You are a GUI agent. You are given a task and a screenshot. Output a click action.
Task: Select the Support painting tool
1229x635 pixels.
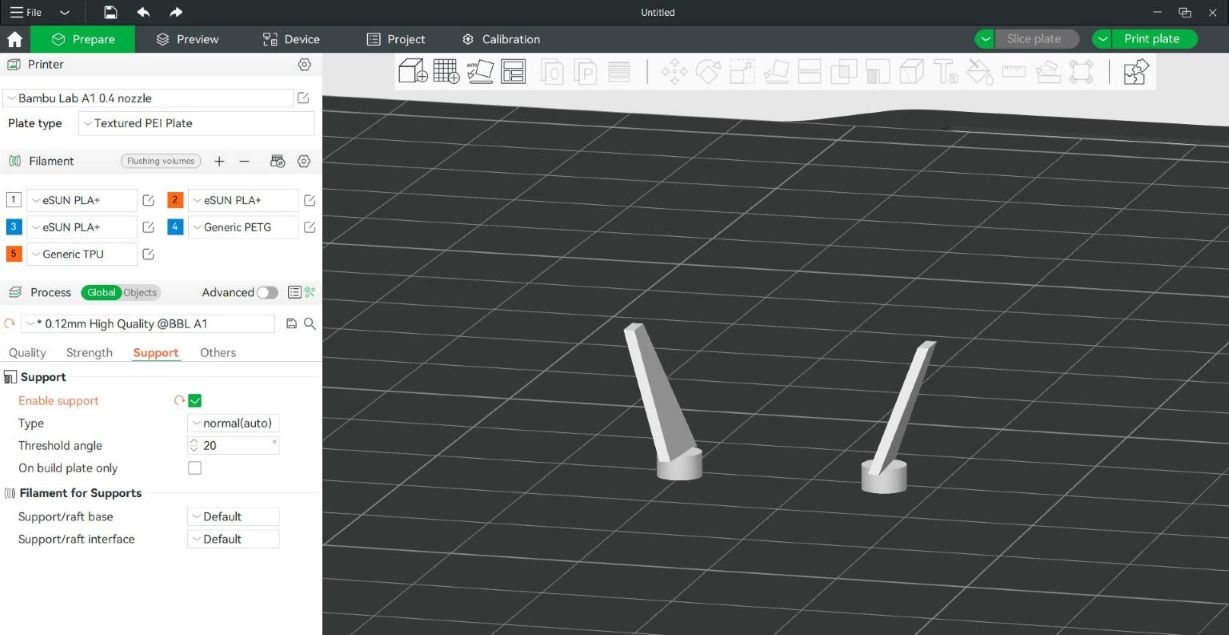(878, 71)
